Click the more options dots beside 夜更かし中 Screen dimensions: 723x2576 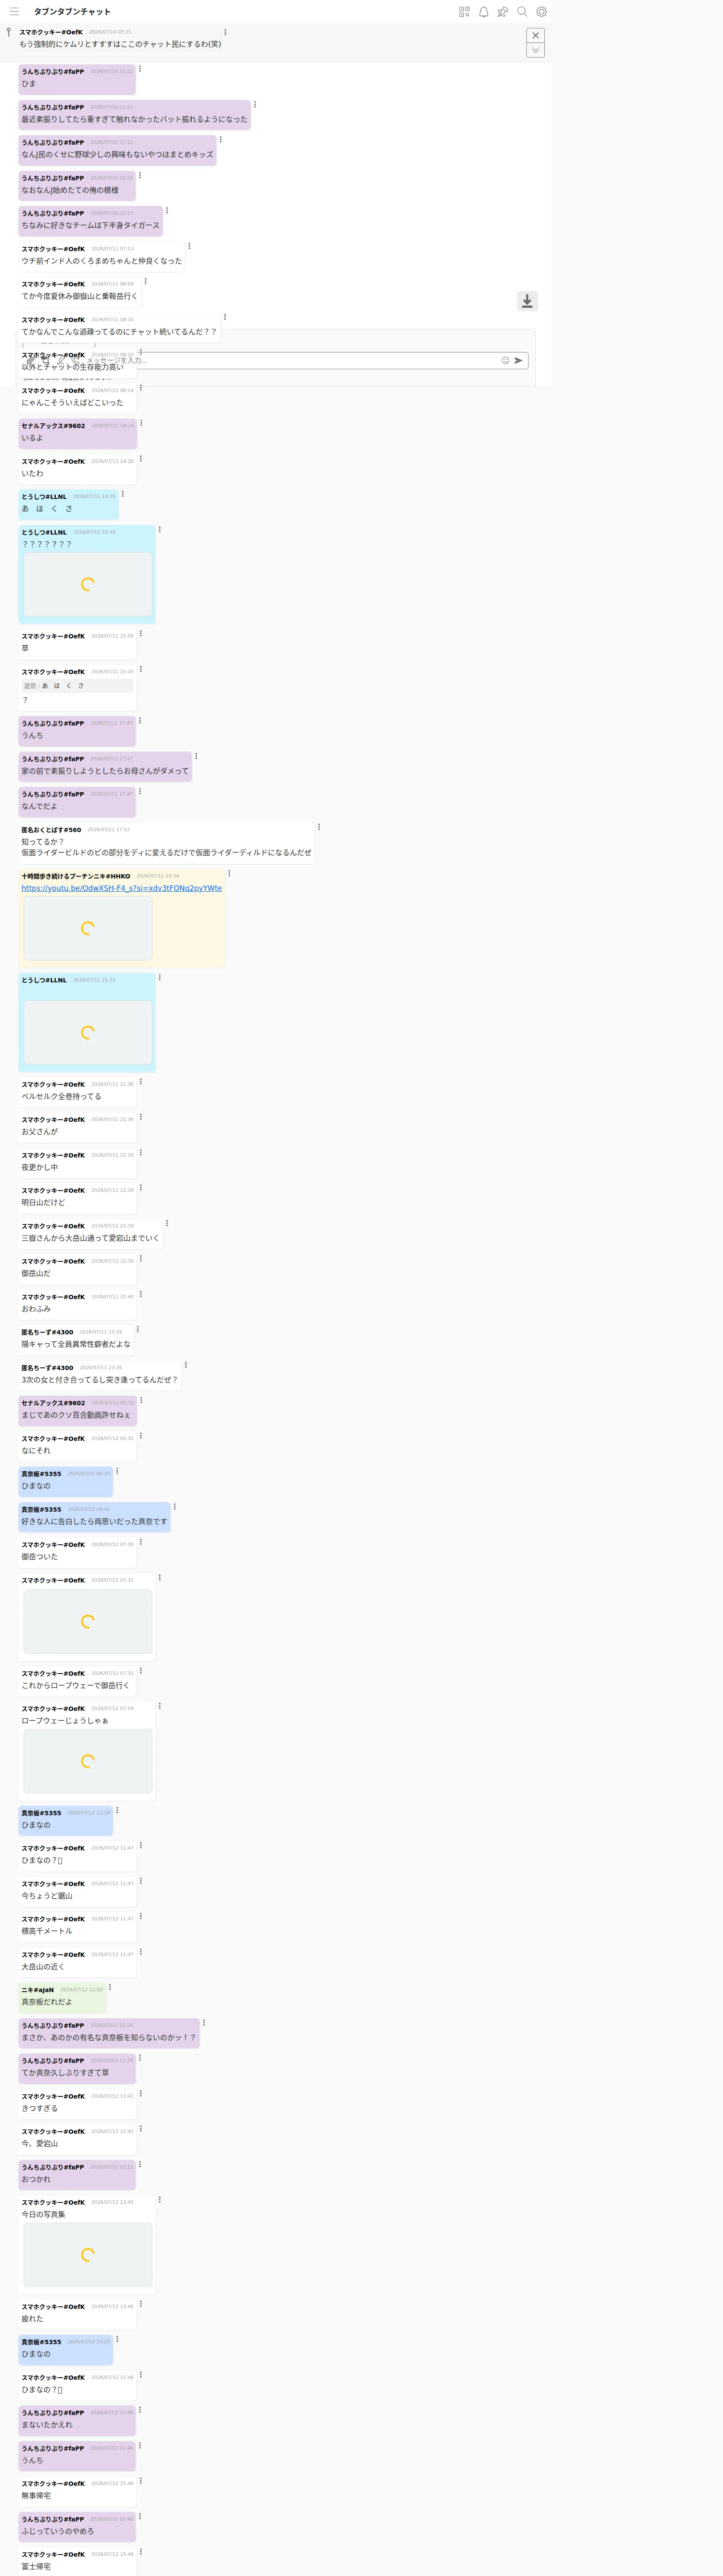141,1152
